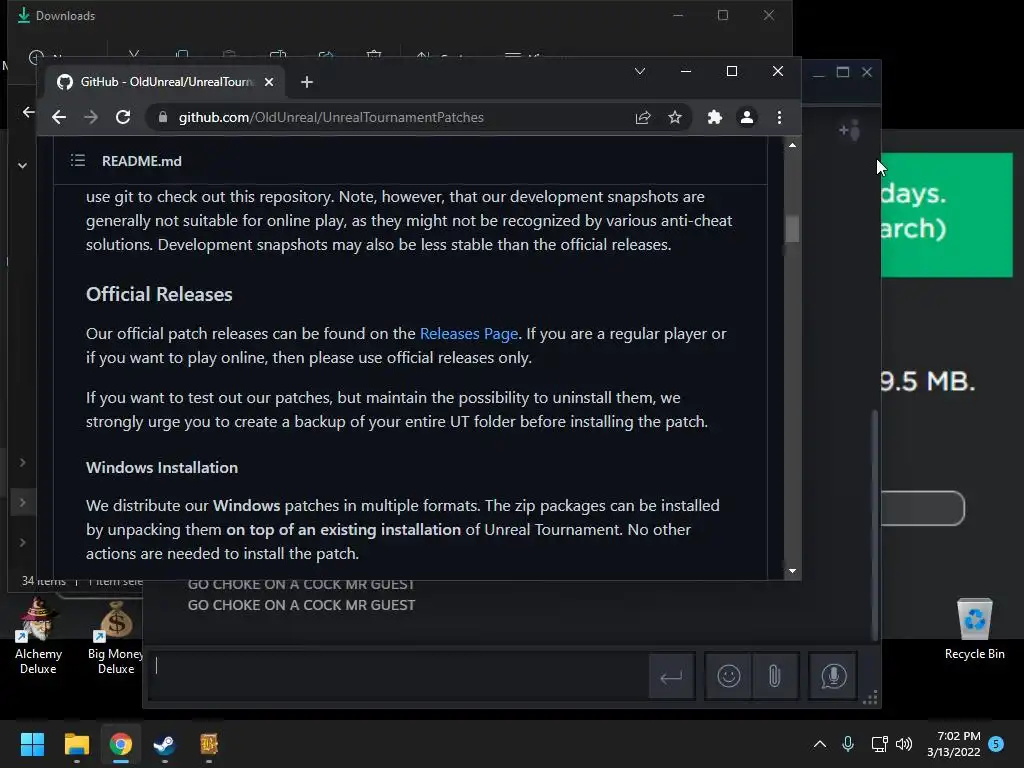Click the page scrollbar up arrow
Image resolution: width=1024 pixels, height=768 pixels.
pyautogui.click(x=792, y=145)
